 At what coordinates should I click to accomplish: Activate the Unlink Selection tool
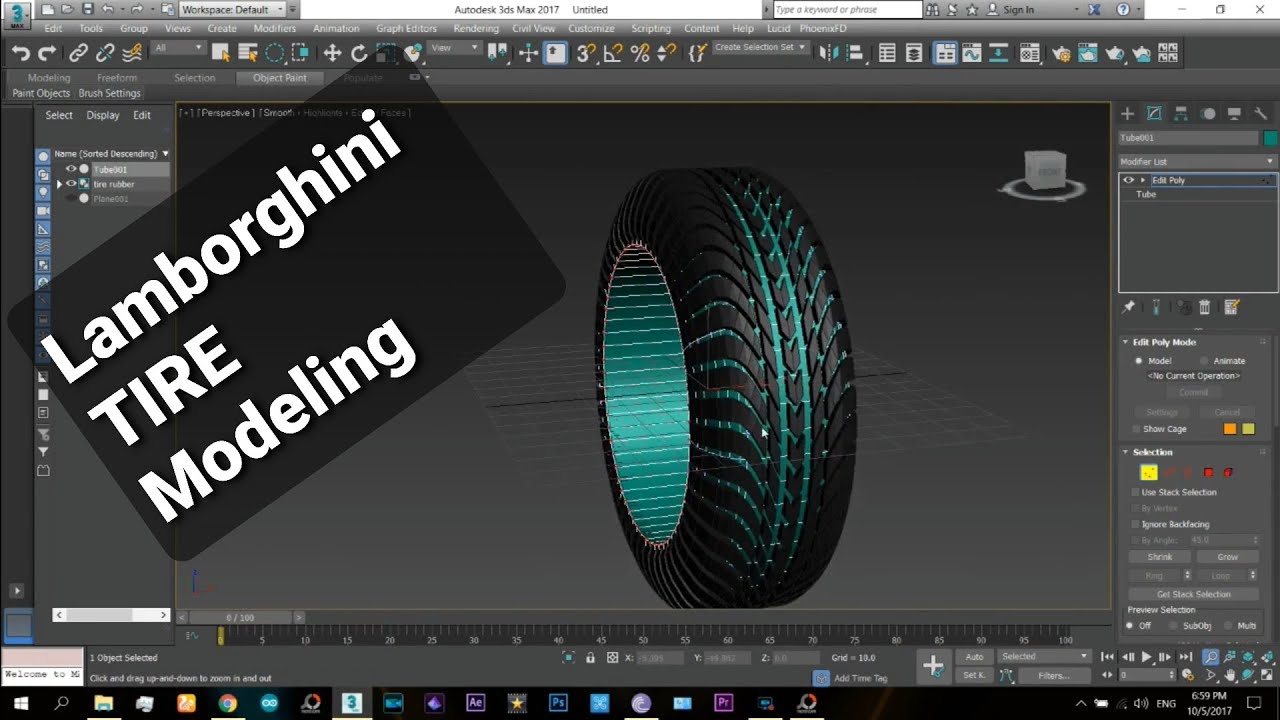tap(105, 53)
